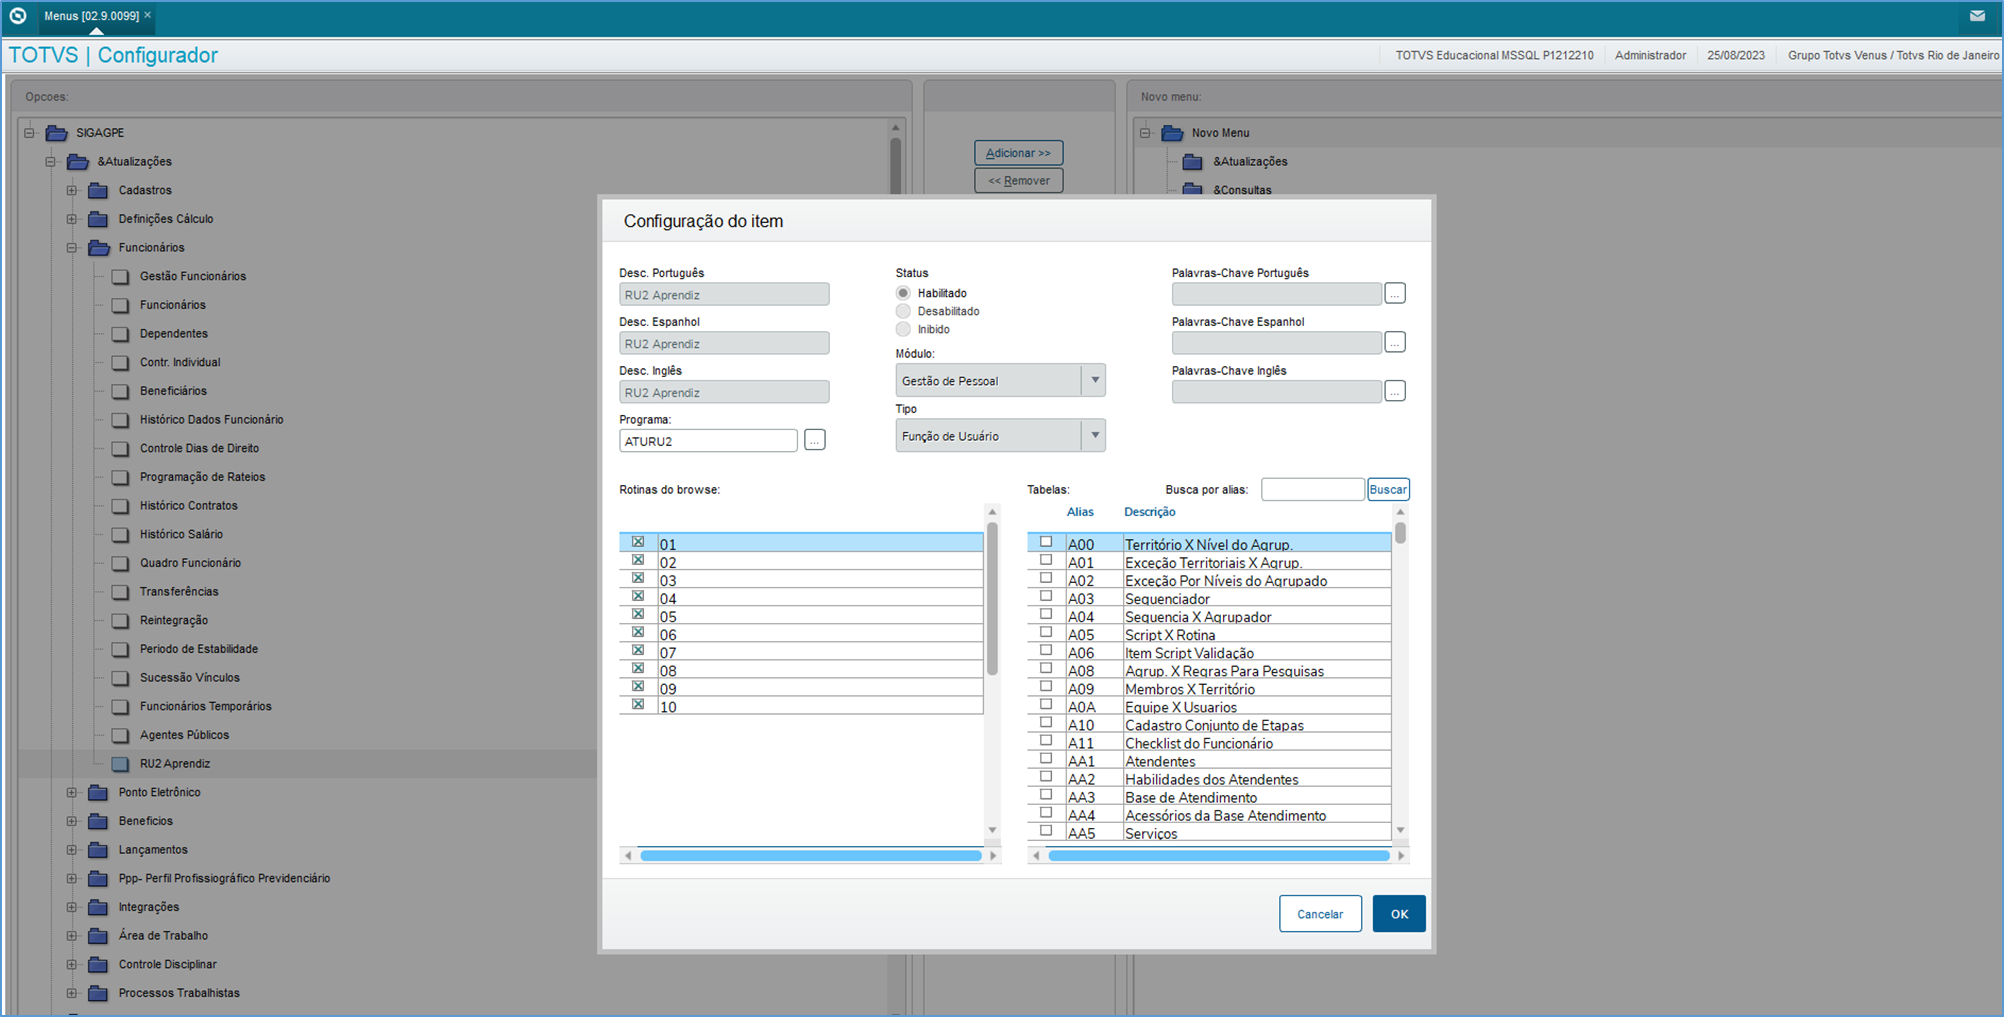Click the Beneficiários item icon
Image resolution: width=2004 pixels, height=1017 pixels.
tap(120, 391)
